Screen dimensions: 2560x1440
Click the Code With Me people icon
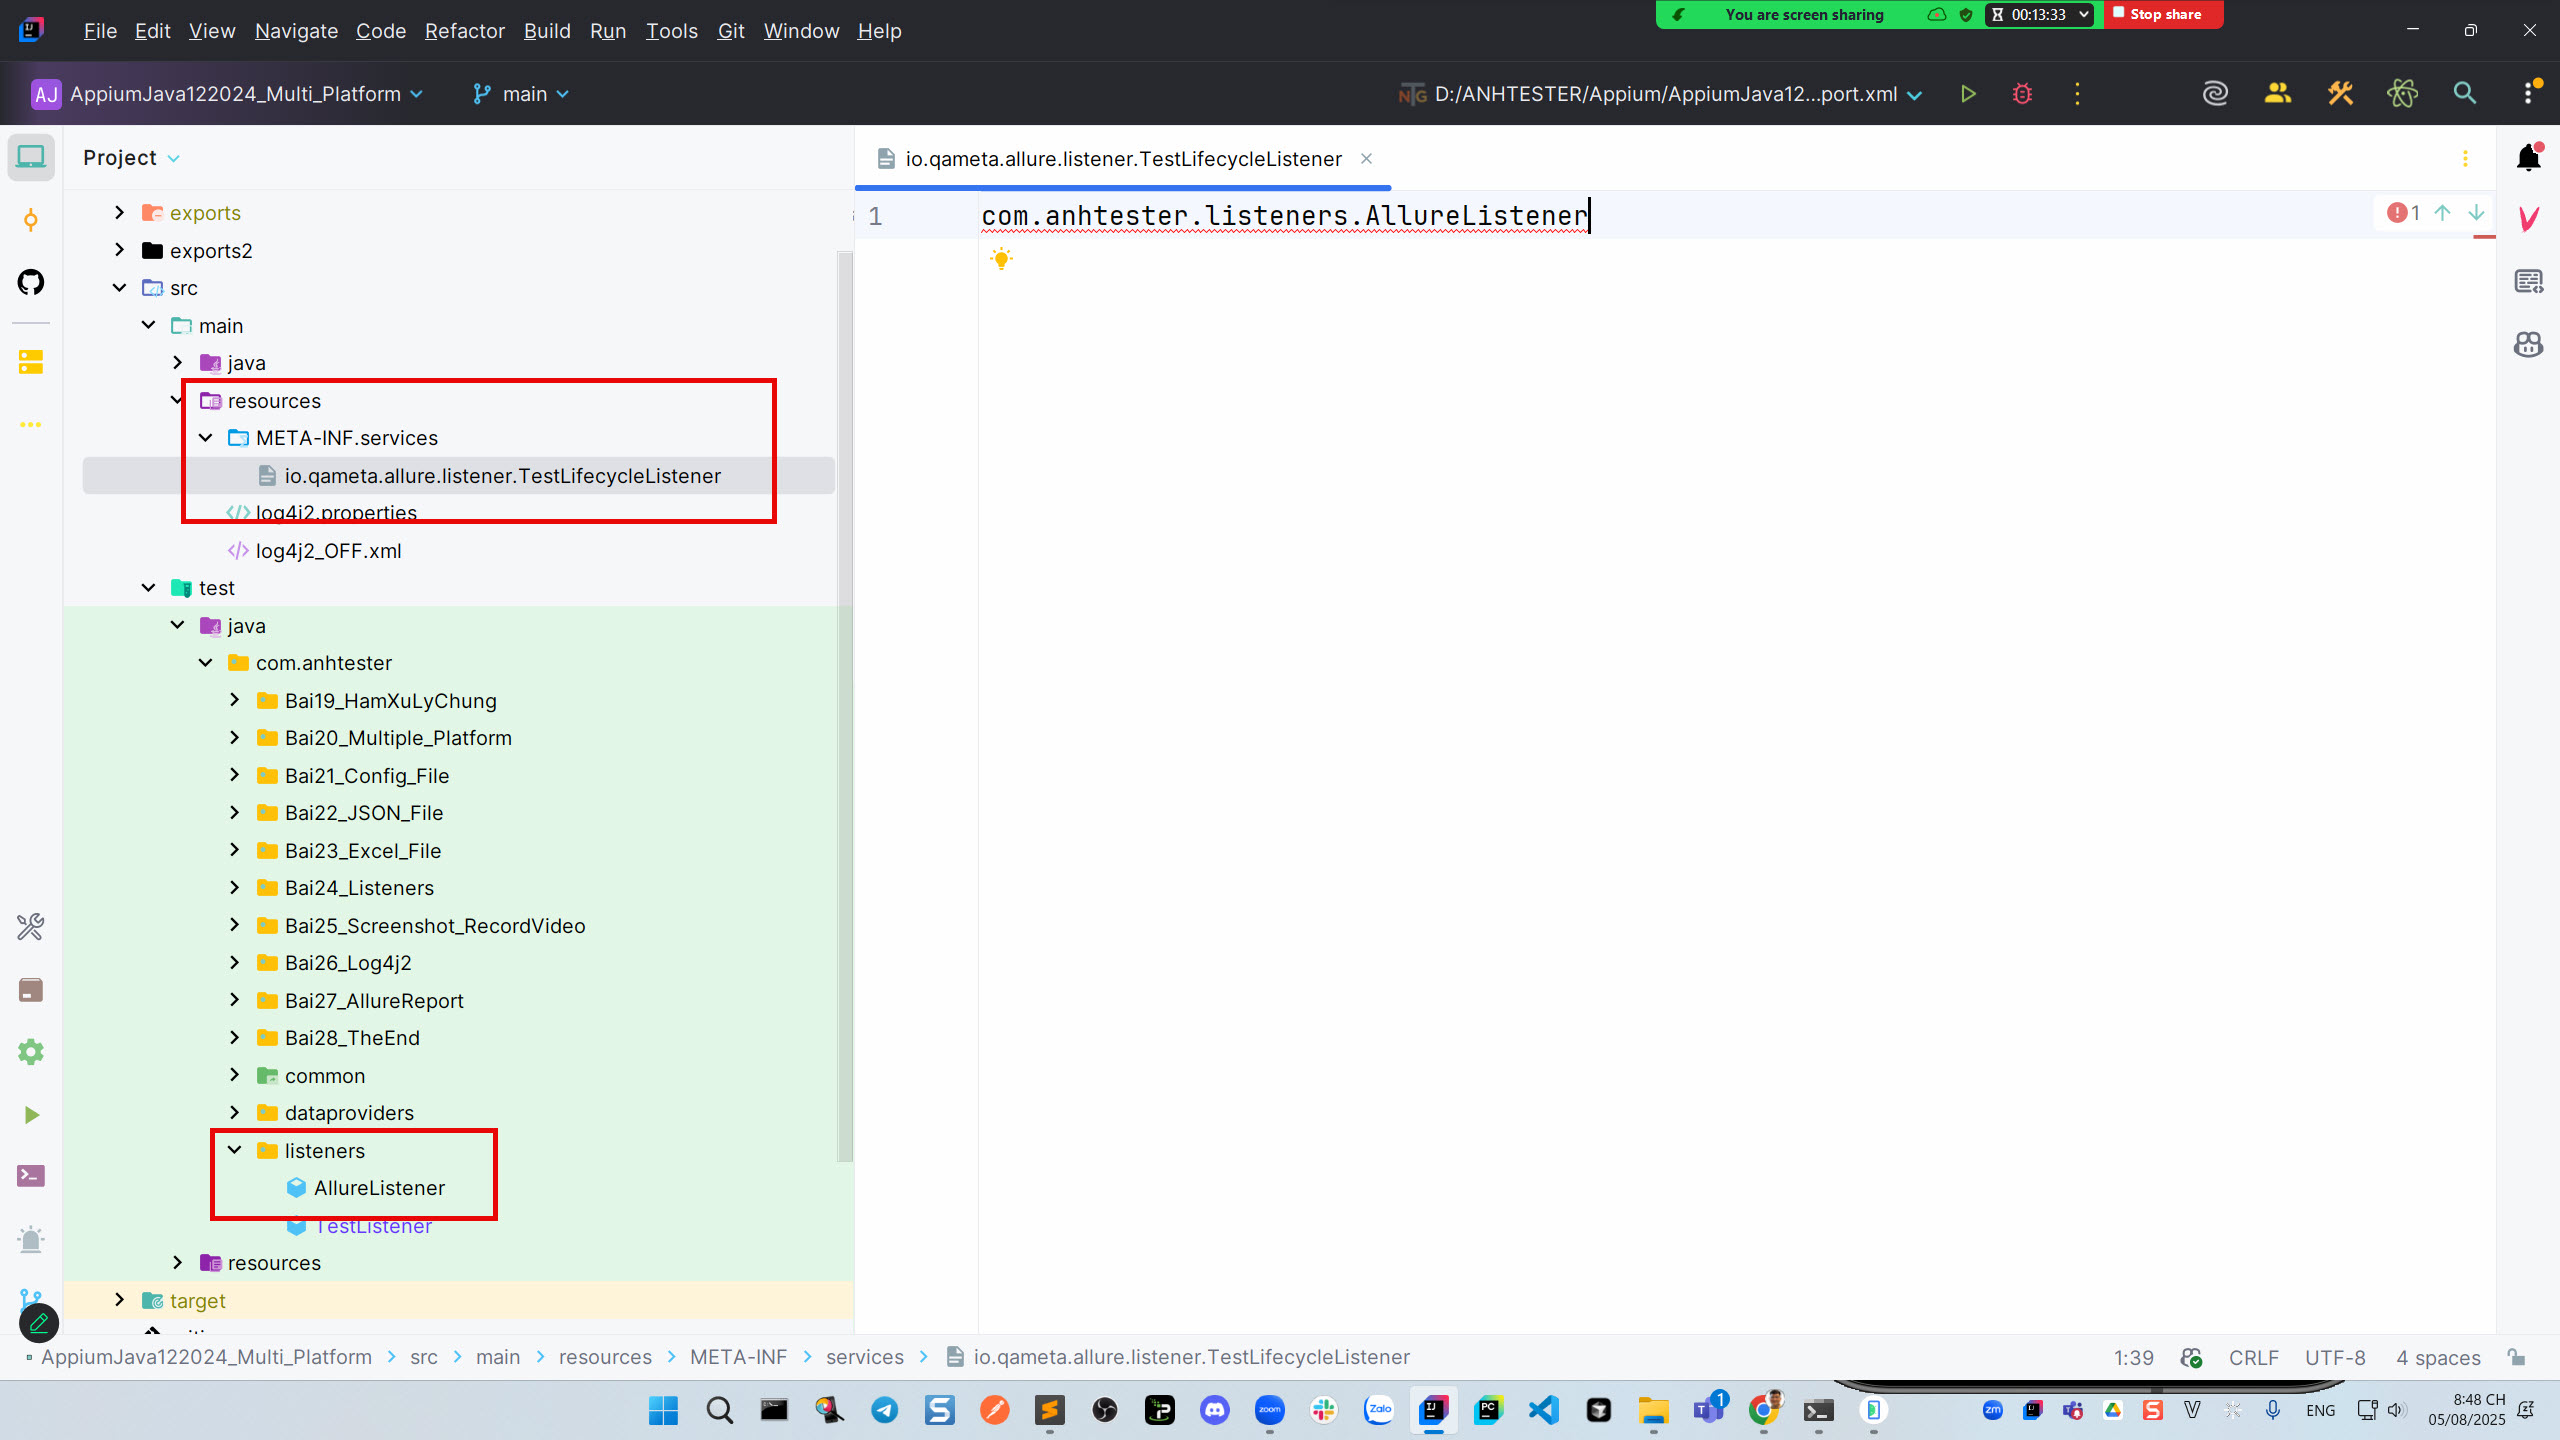(x=2278, y=94)
